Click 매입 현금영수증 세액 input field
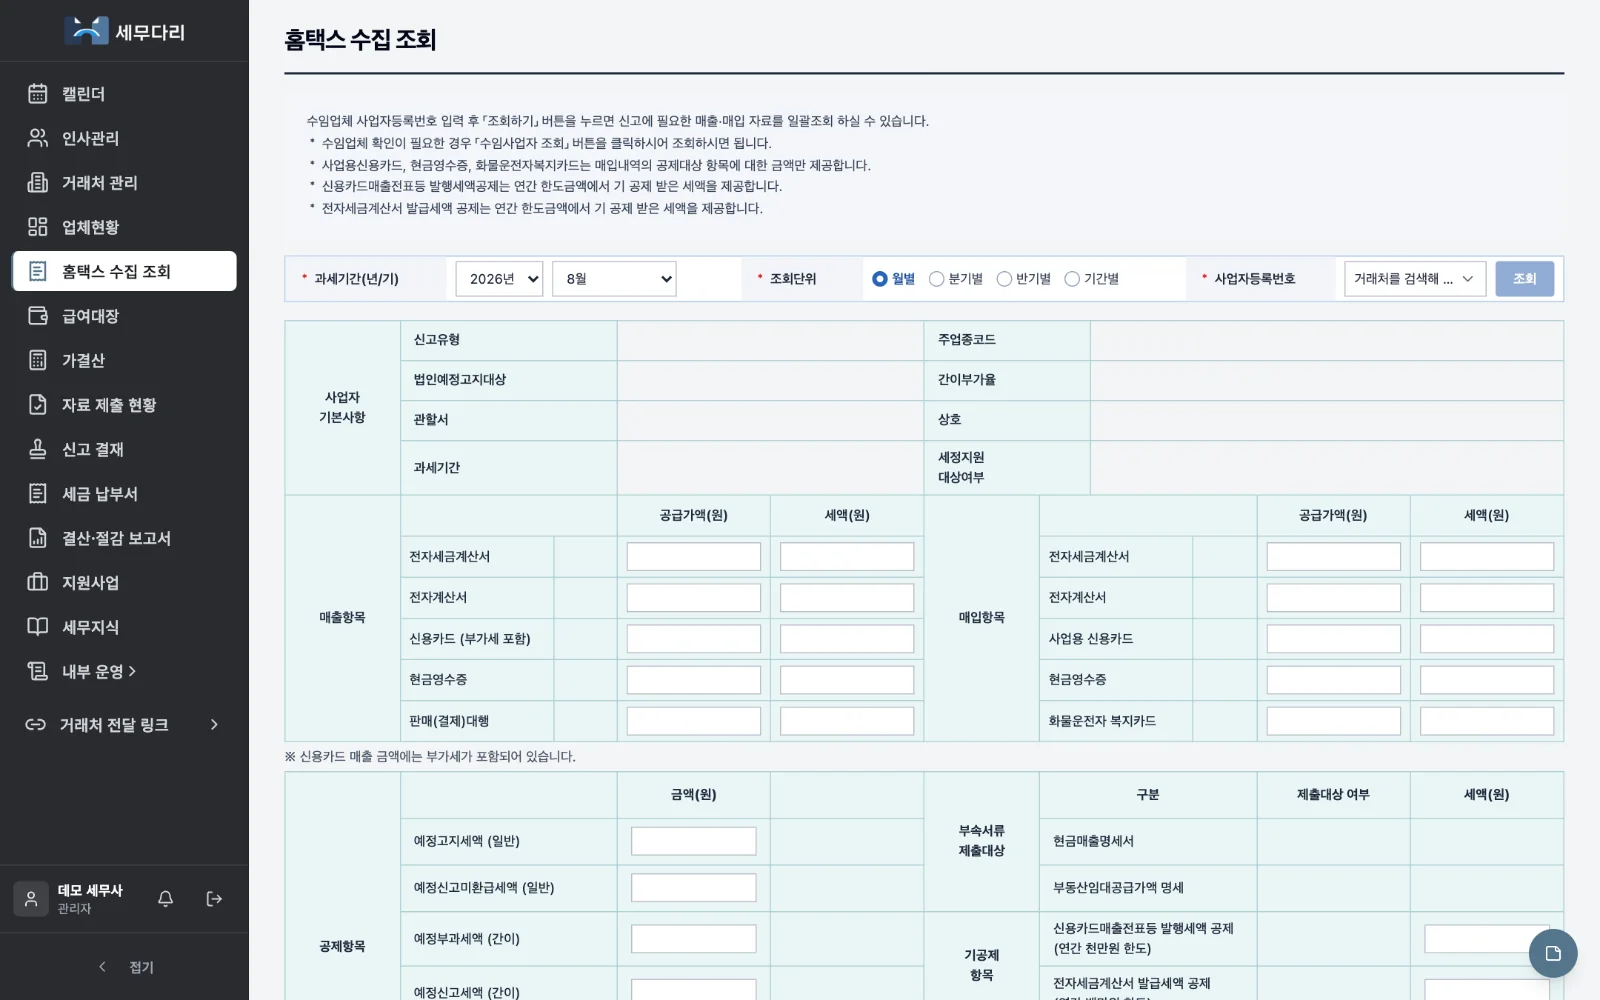 [1487, 680]
